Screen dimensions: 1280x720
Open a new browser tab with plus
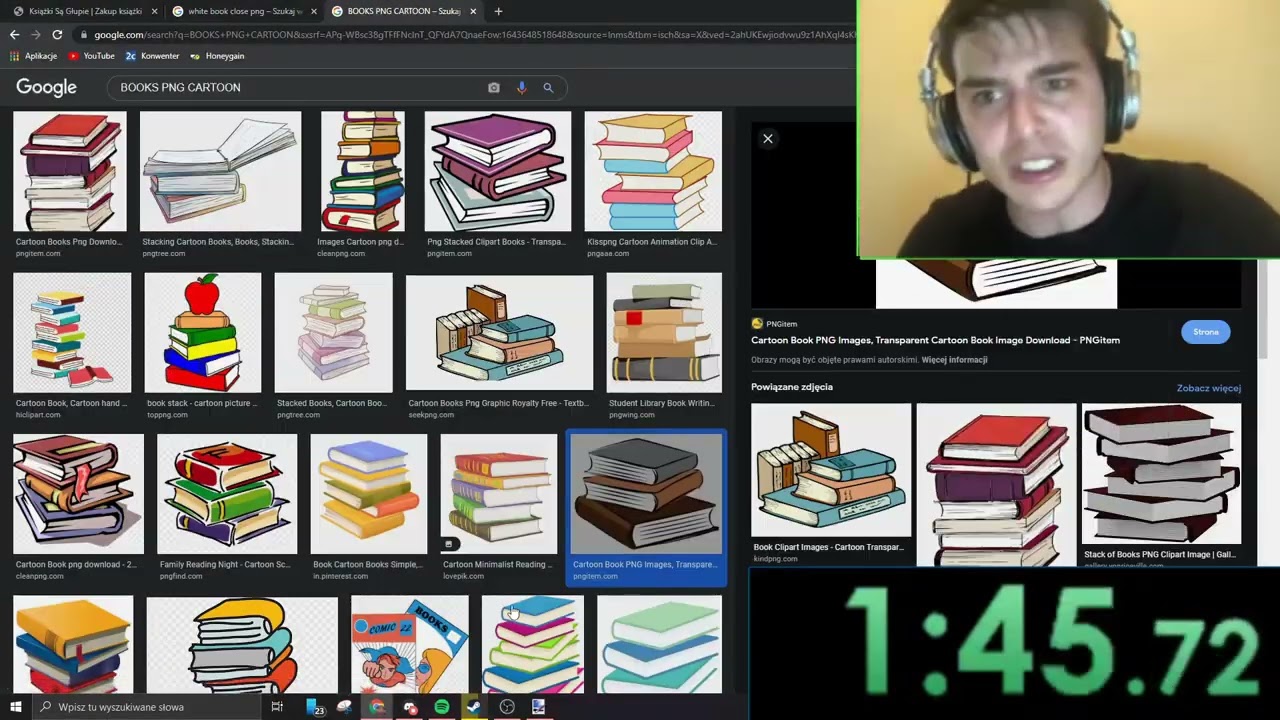[x=498, y=11]
